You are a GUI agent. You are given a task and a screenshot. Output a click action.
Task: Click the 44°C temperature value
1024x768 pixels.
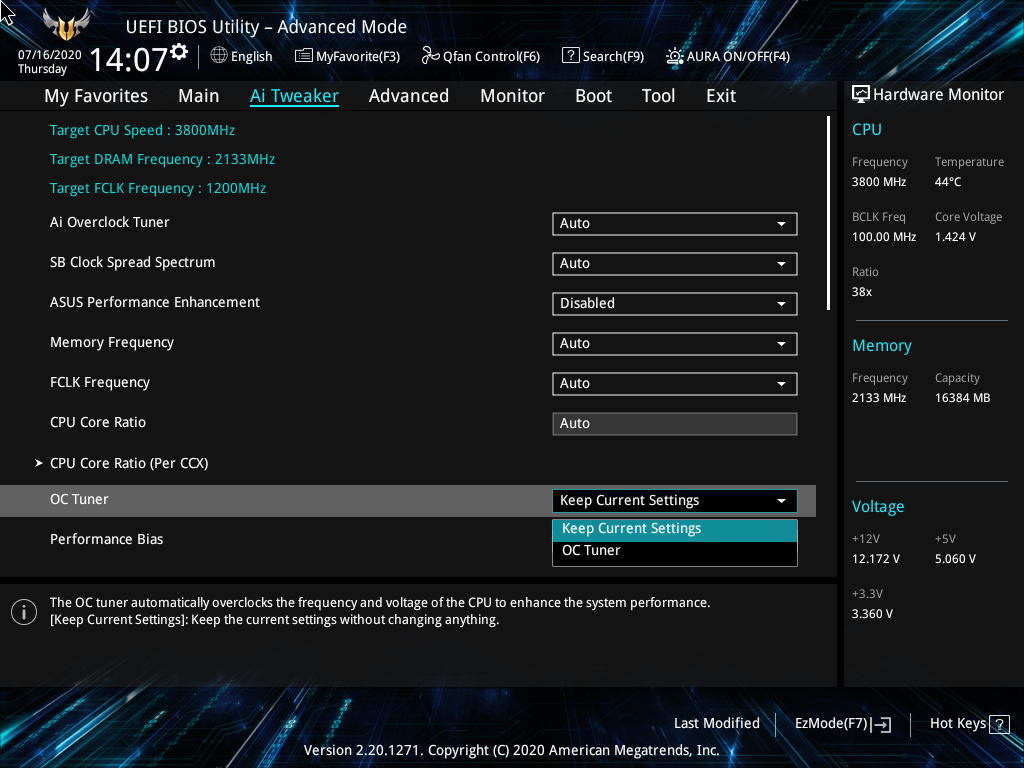[948, 182]
